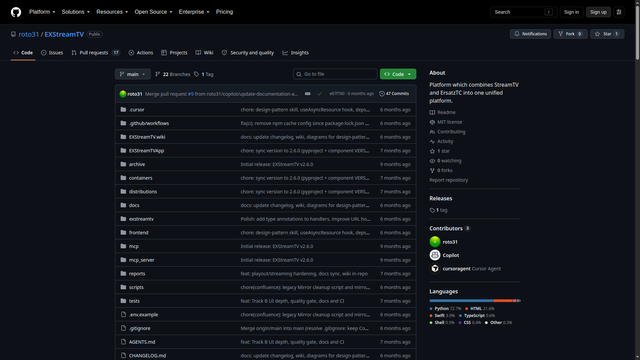Switch to the Wiki tab

(x=204, y=53)
